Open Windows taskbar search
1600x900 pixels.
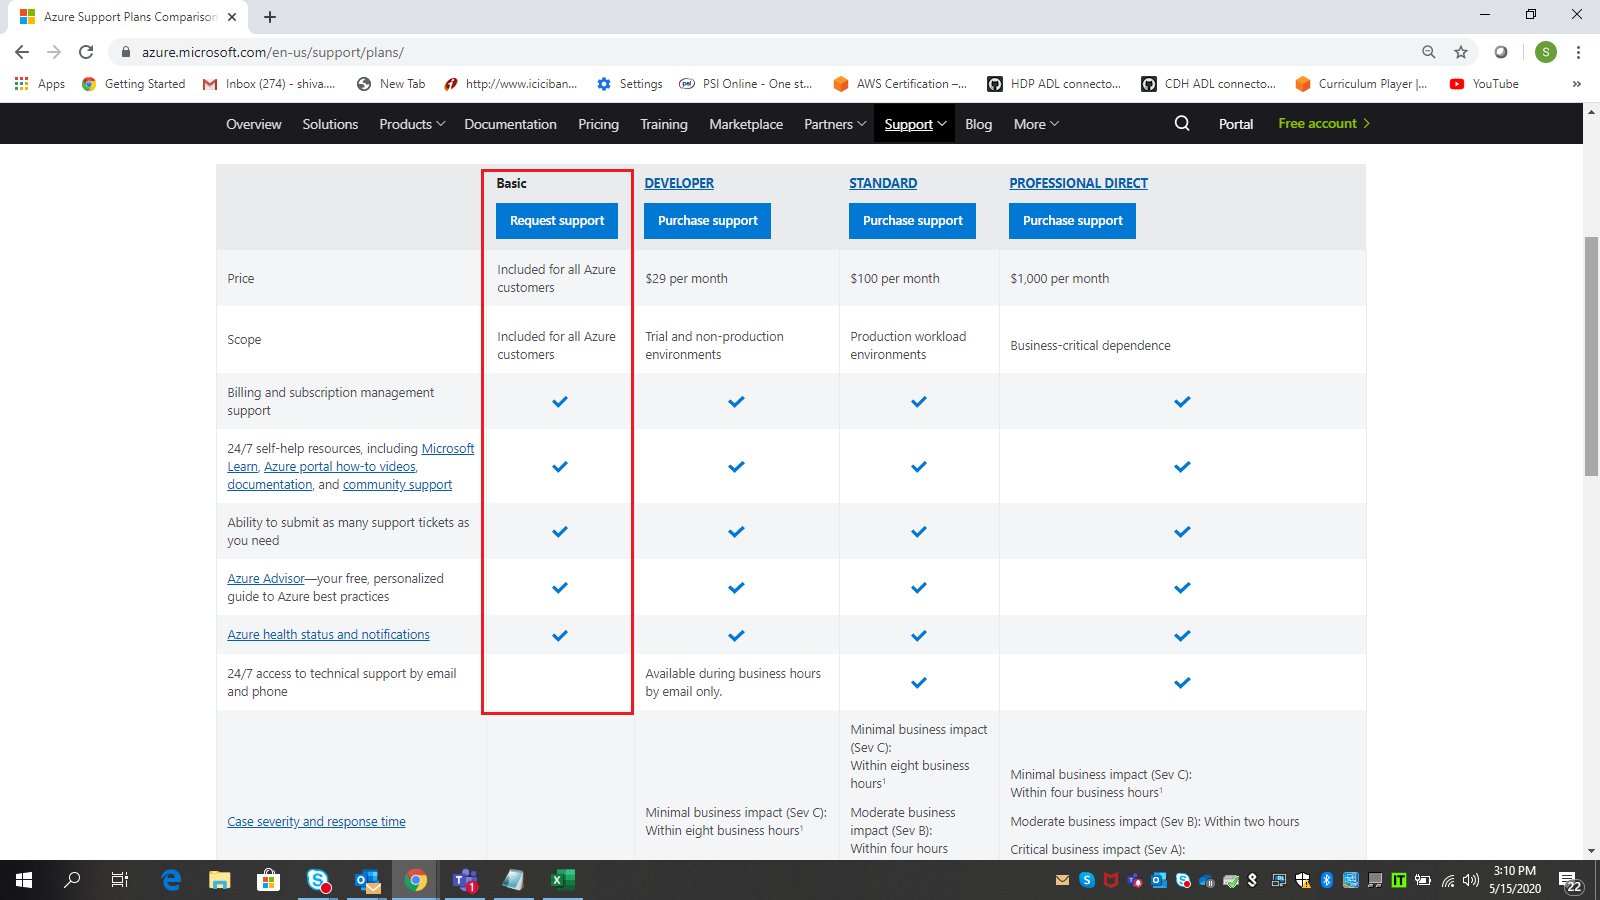pyautogui.click(x=72, y=880)
